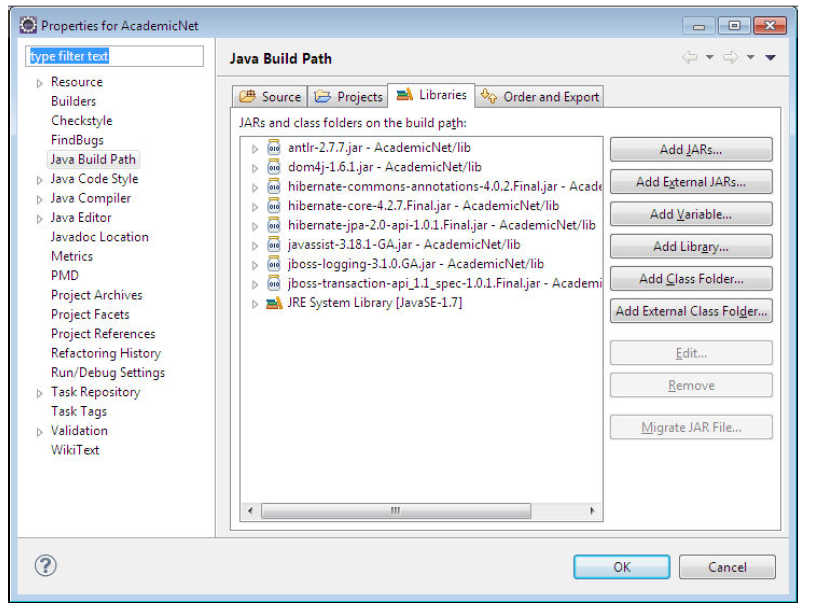
Task: Click the Add External JARs button
Action: pos(690,182)
